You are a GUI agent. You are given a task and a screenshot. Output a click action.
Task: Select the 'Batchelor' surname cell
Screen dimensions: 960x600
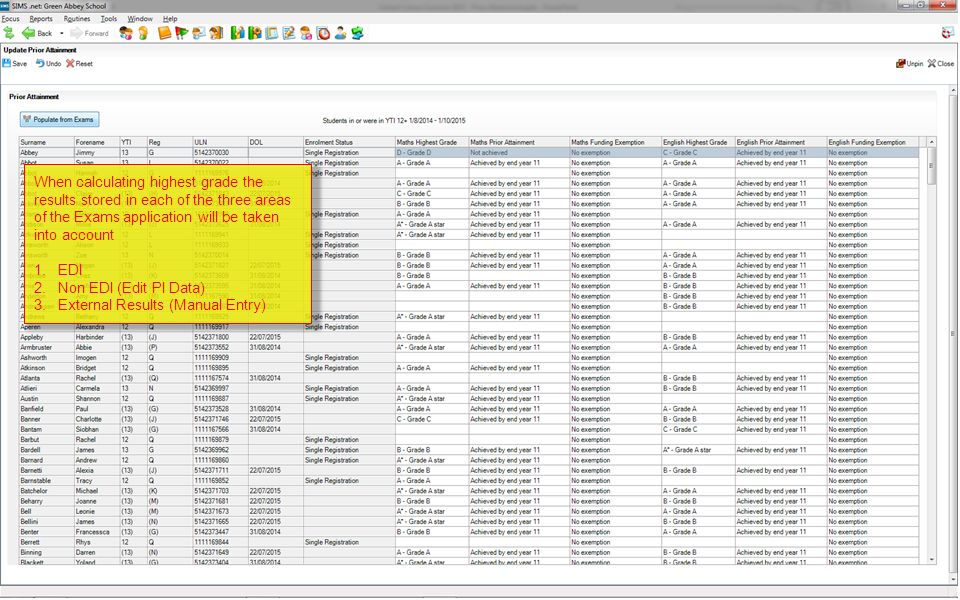(x=47, y=490)
